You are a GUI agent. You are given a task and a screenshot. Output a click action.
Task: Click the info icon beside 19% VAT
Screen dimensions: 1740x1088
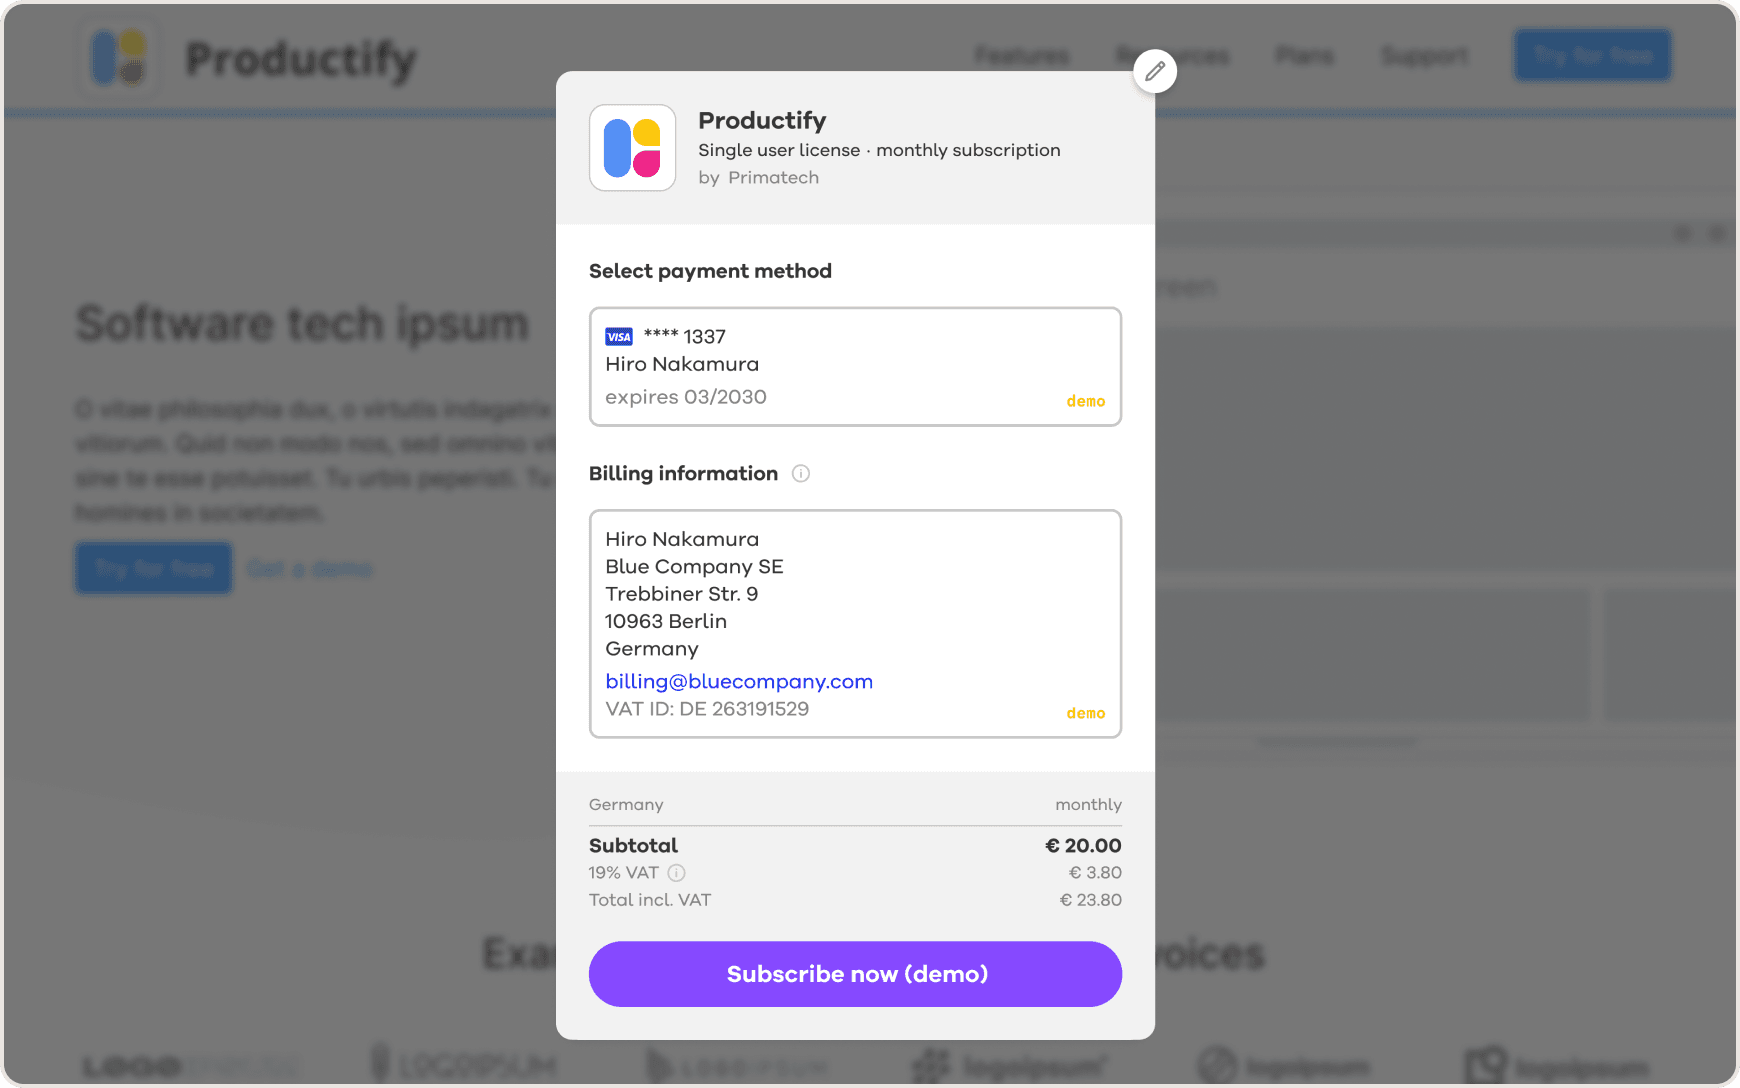pyautogui.click(x=677, y=873)
